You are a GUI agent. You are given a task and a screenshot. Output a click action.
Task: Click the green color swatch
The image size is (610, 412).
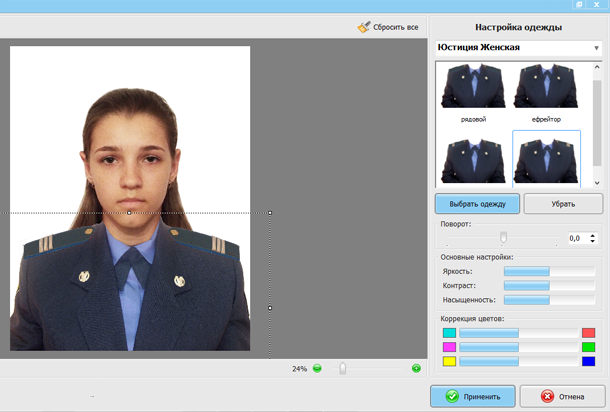click(x=588, y=347)
